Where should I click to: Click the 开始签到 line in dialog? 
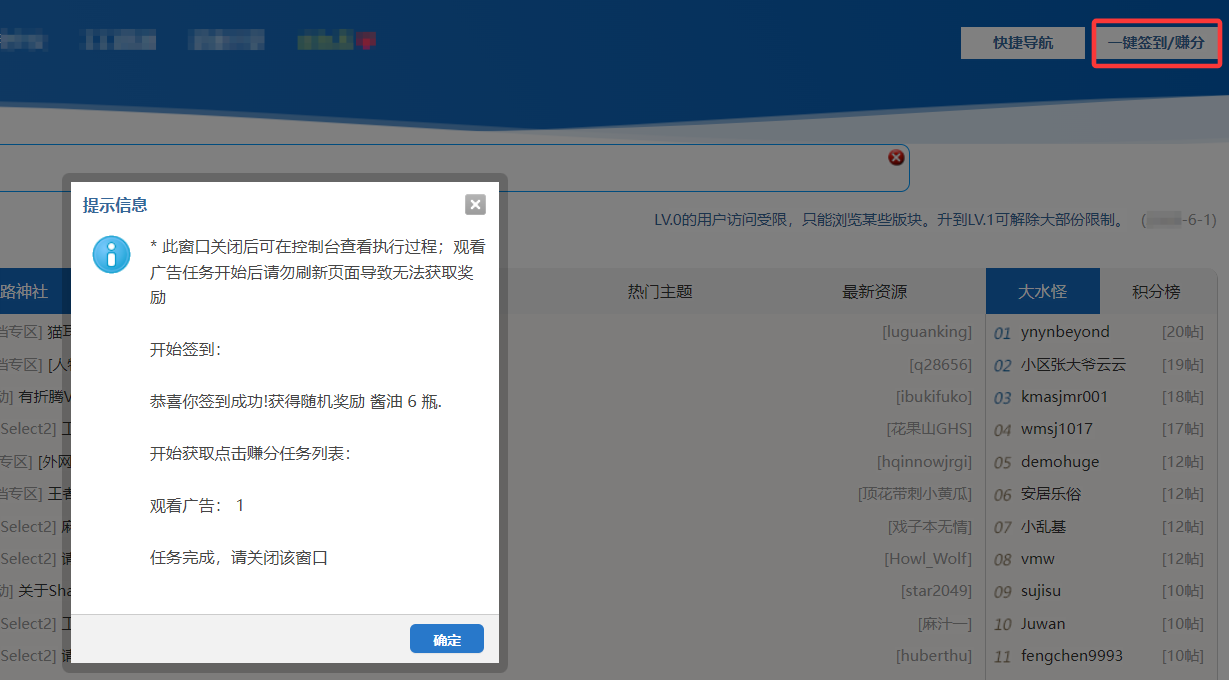[x=186, y=349]
